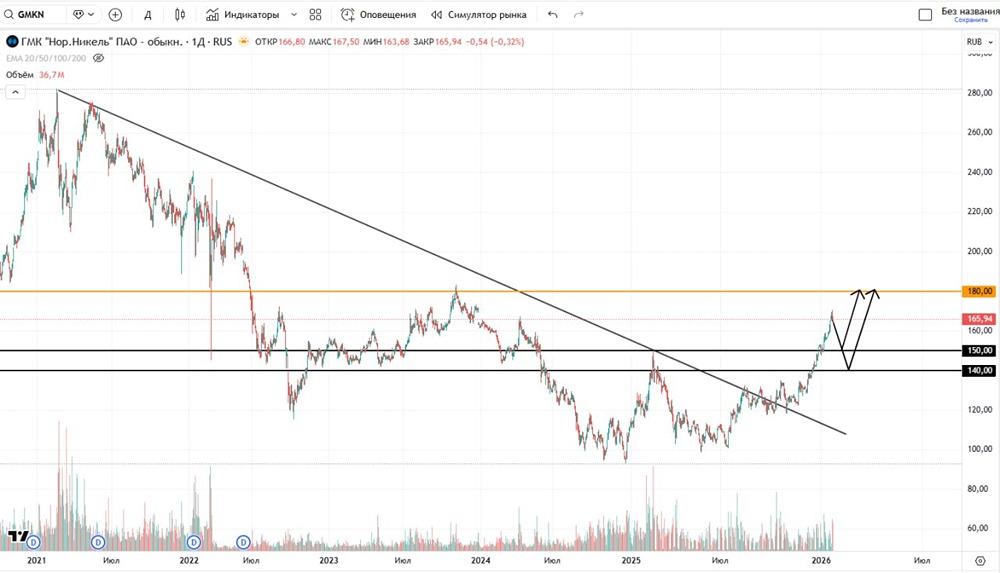1000x573 pixels.
Task: Open the RUB currency dropdown
Action: click(980, 41)
